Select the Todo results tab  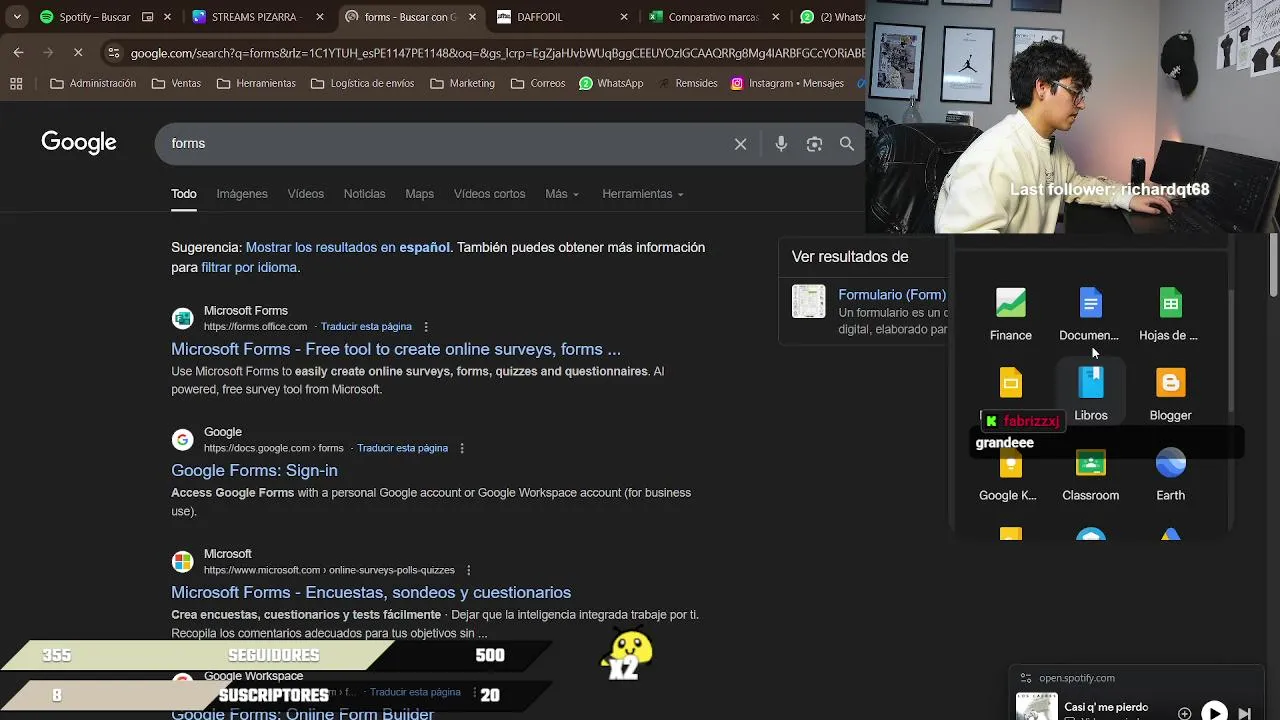point(183,194)
